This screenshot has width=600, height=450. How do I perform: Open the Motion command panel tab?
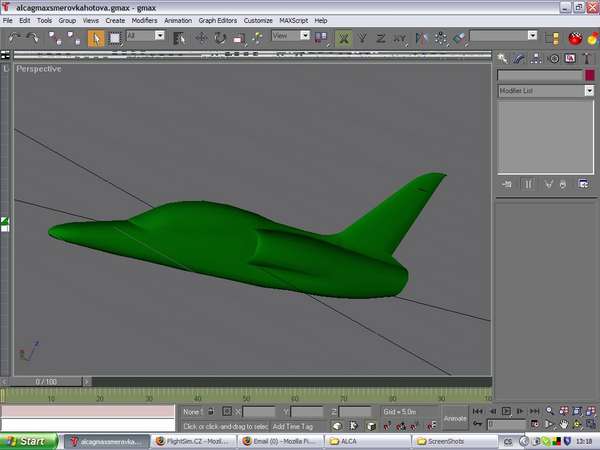pyautogui.click(x=553, y=58)
